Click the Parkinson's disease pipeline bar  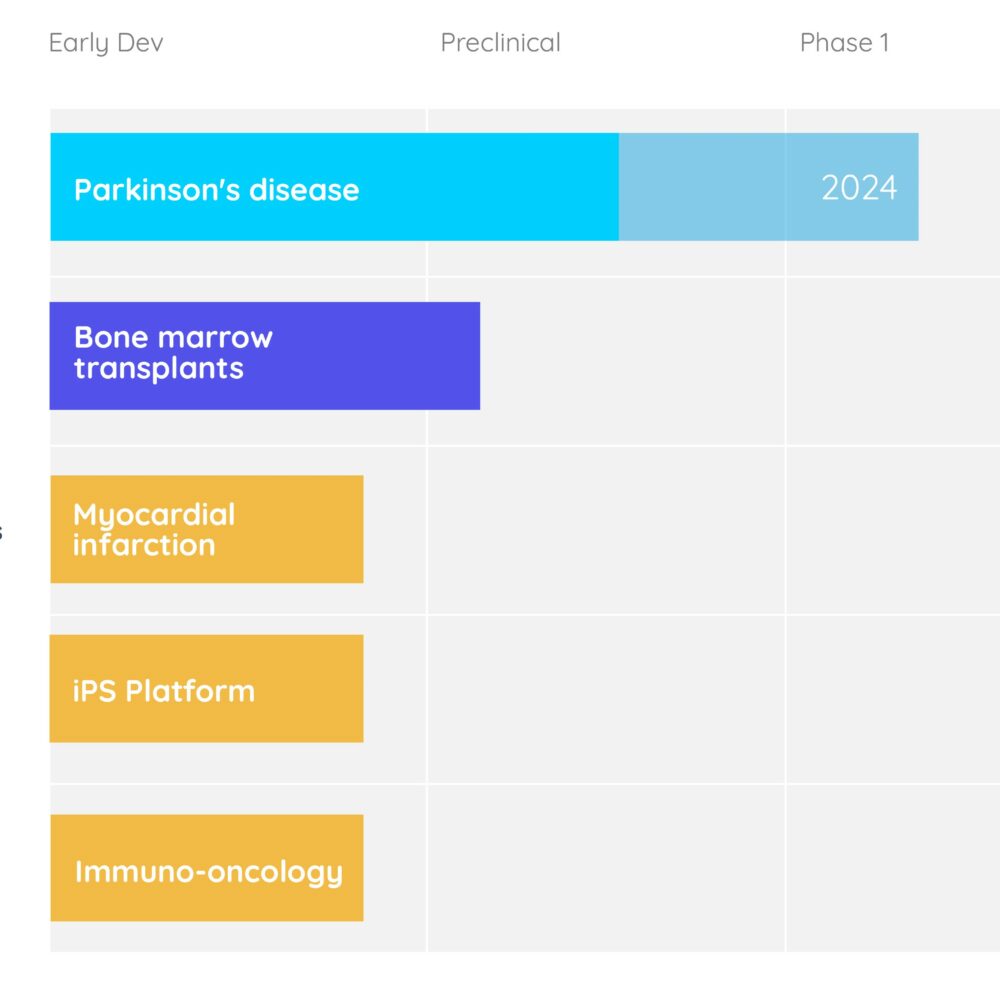pyautogui.click(x=484, y=187)
